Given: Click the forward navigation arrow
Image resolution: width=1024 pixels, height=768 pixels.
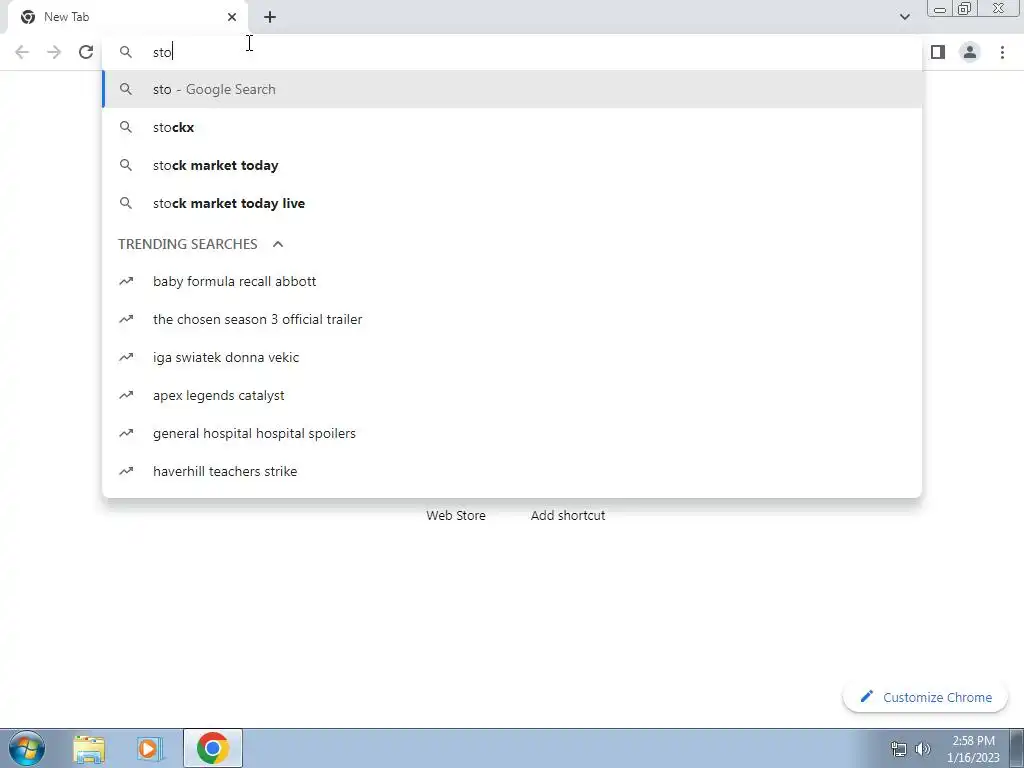Looking at the screenshot, I should point(54,52).
